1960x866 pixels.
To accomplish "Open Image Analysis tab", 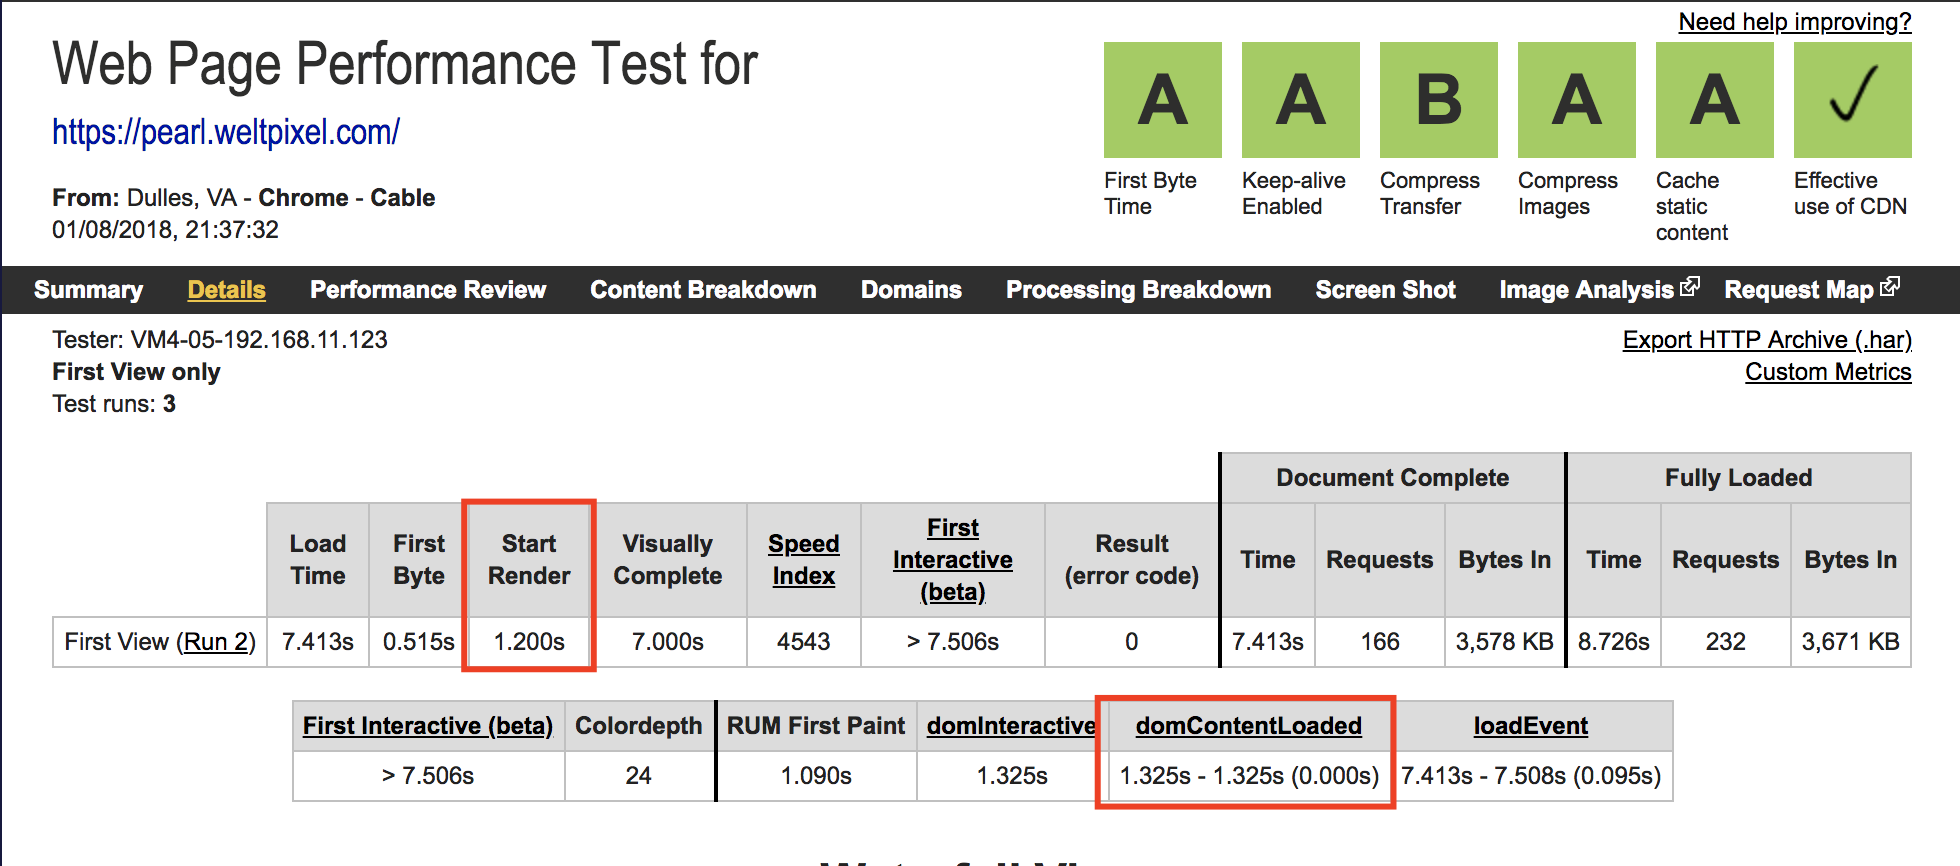I will point(1586,290).
